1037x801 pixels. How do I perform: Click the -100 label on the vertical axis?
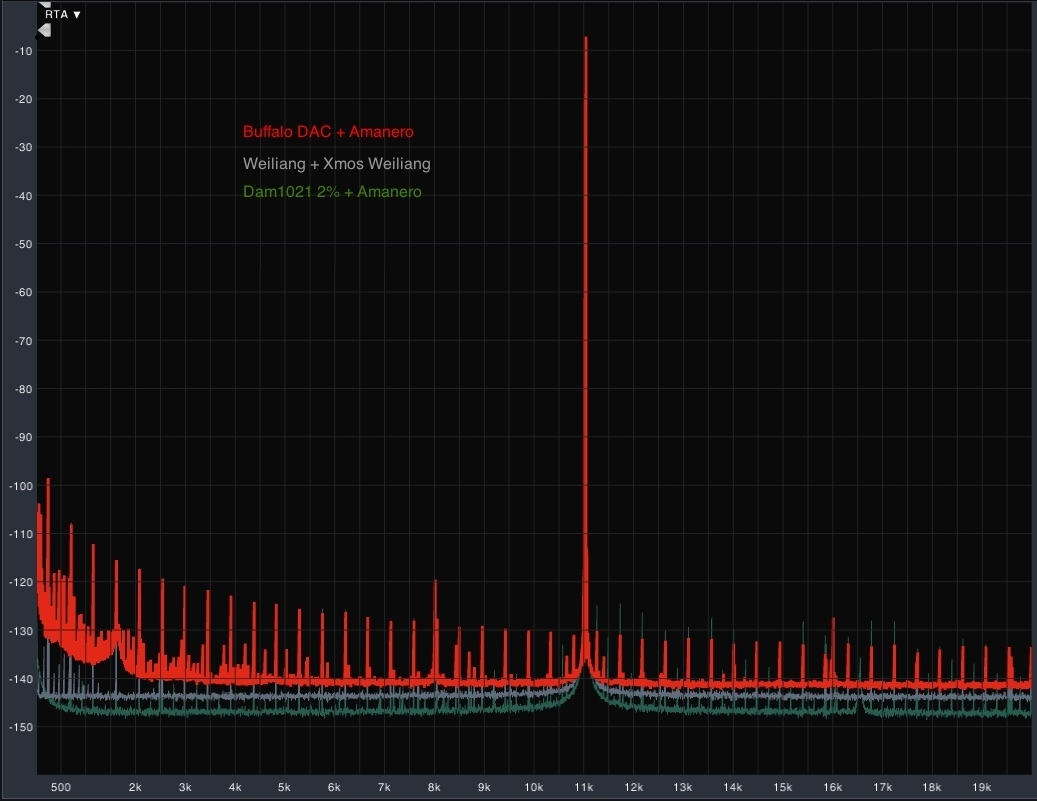point(22,486)
